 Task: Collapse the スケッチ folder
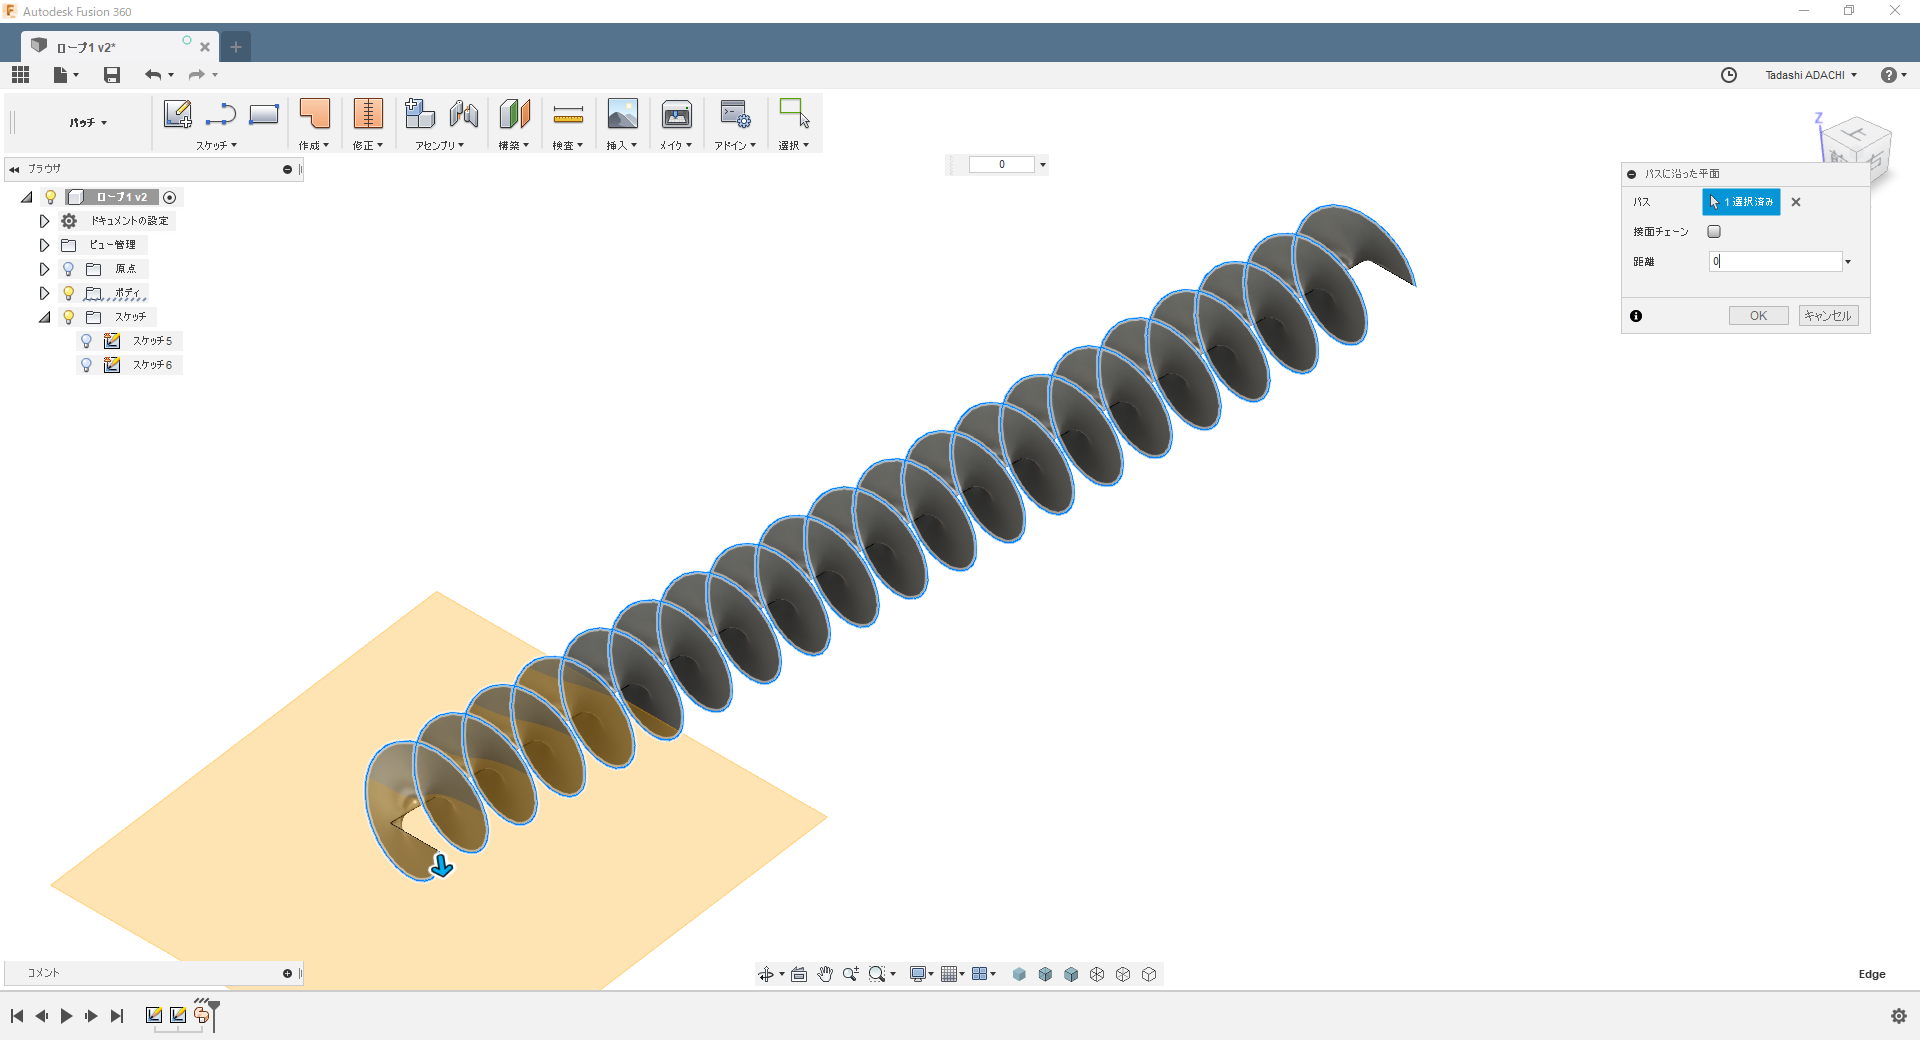click(x=44, y=317)
